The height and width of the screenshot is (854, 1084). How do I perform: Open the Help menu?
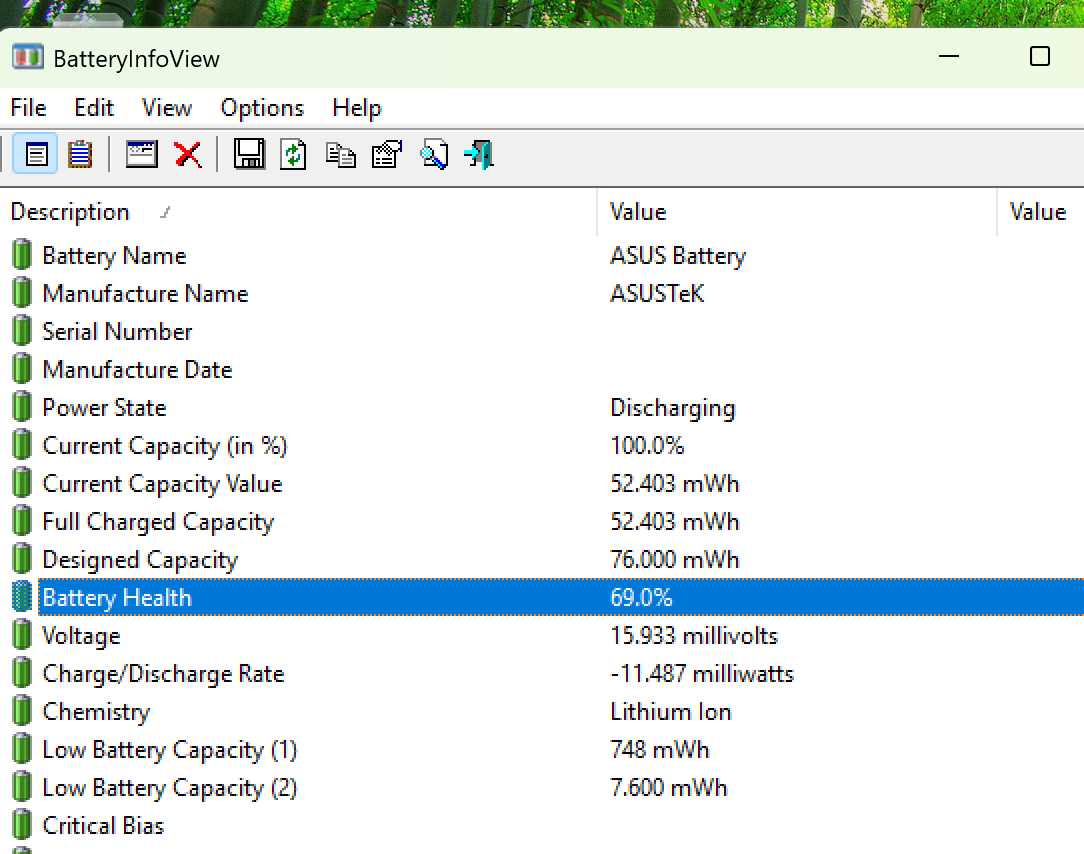click(357, 108)
